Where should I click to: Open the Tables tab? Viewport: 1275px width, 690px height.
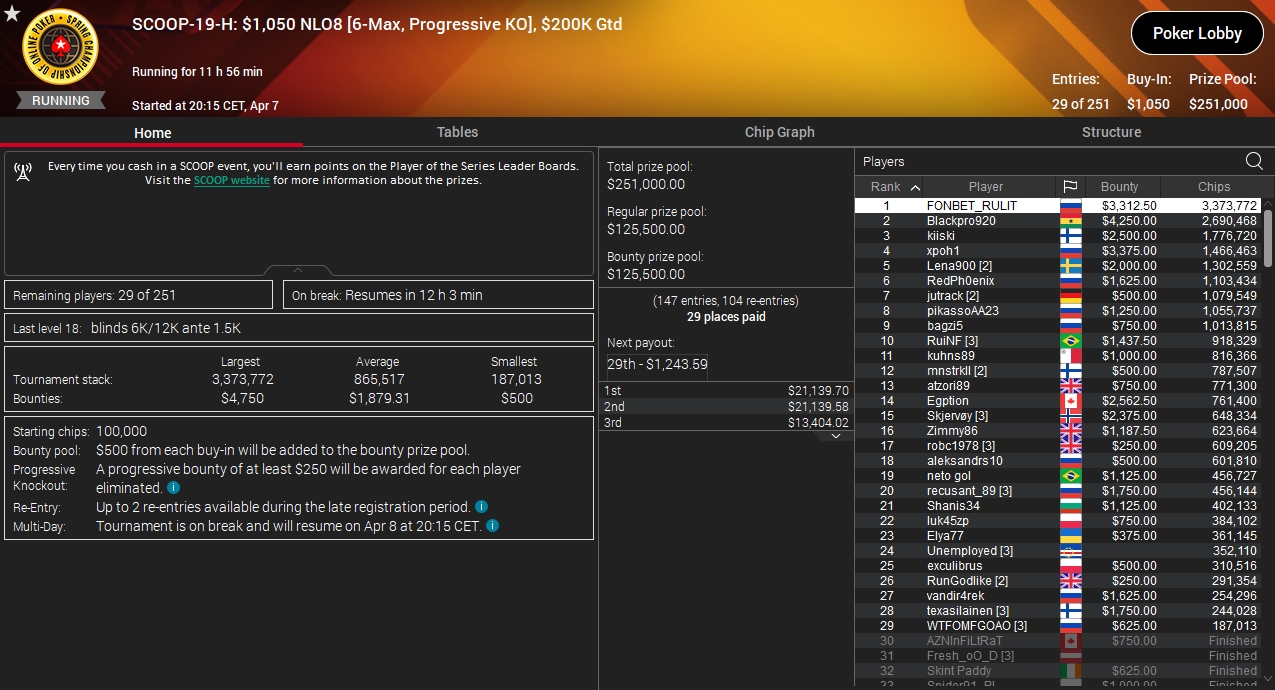(x=457, y=132)
